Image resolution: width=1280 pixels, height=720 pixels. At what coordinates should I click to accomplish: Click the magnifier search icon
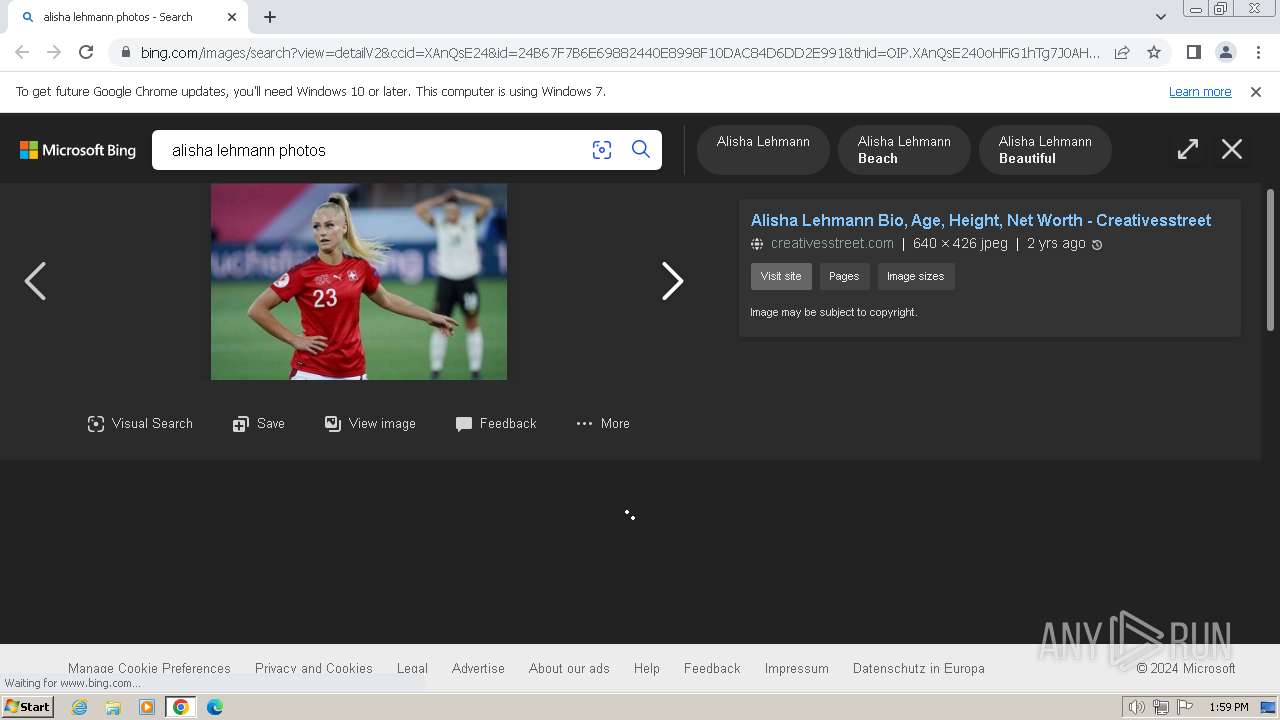[641, 150]
